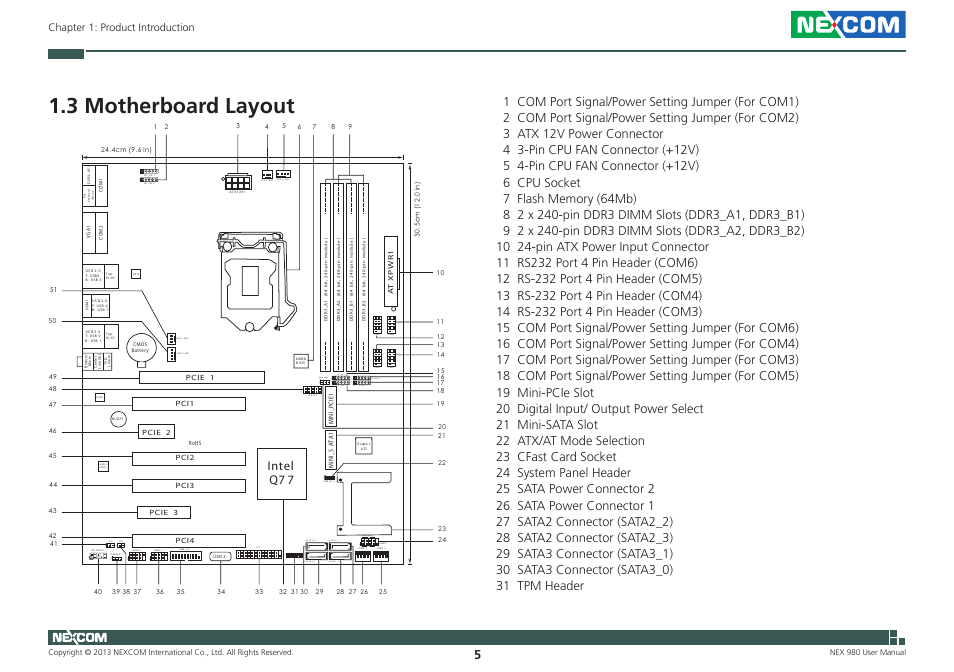Select list item 'CPU Socket'
This screenshot has width=954, height=672.
click(x=549, y=183)
